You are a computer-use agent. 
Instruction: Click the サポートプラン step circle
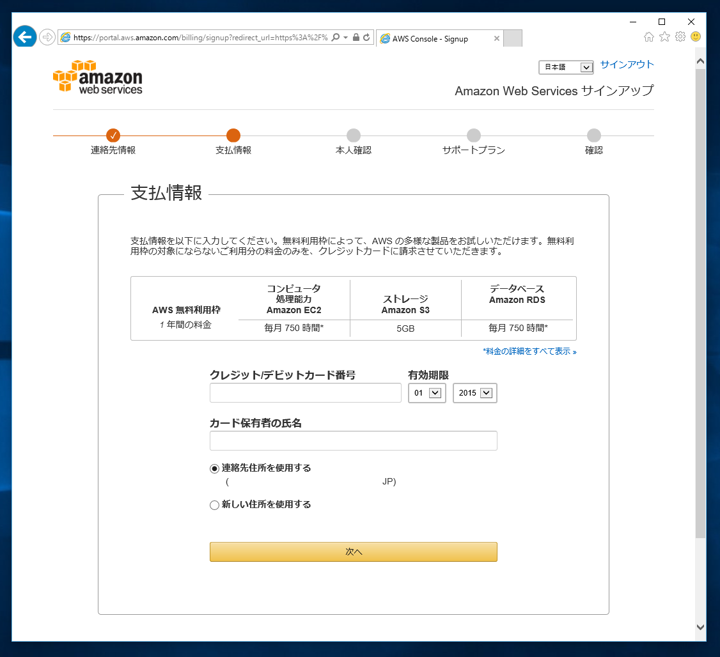coord(474,135)
